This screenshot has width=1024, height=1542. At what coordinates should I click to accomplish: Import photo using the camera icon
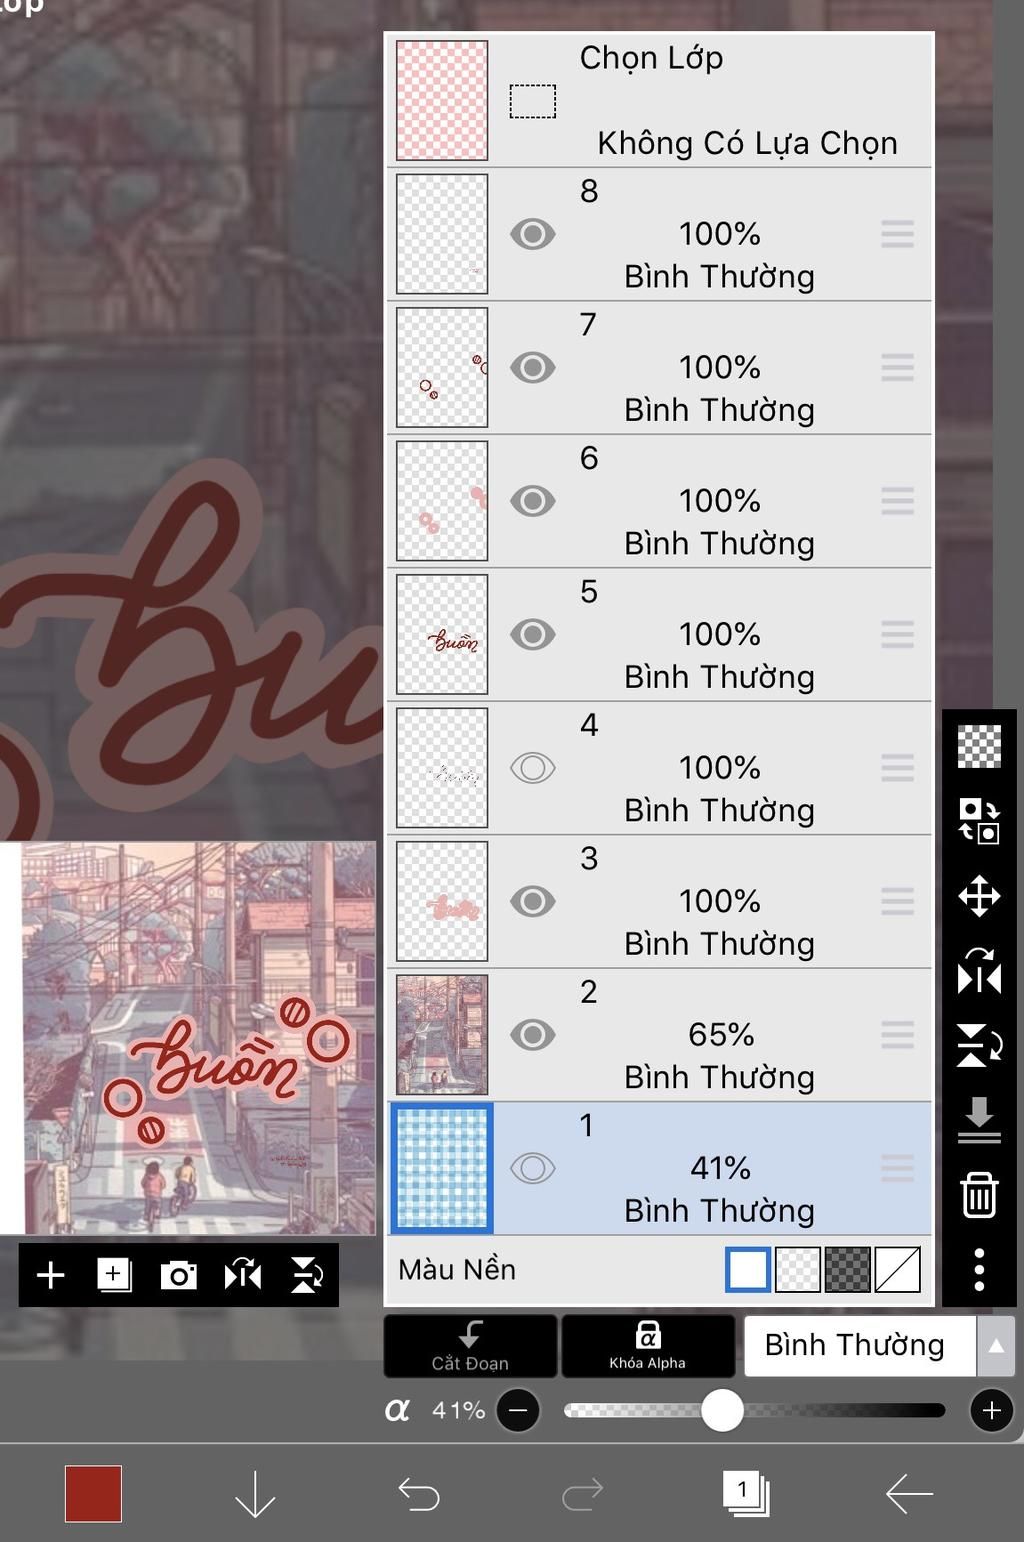pos(178,1275)
